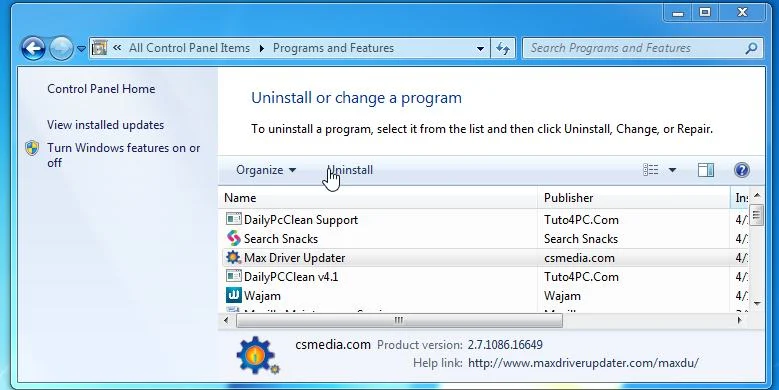Click the Control Panel icon in address bar

pyautogui.click(x=99, y=48)
